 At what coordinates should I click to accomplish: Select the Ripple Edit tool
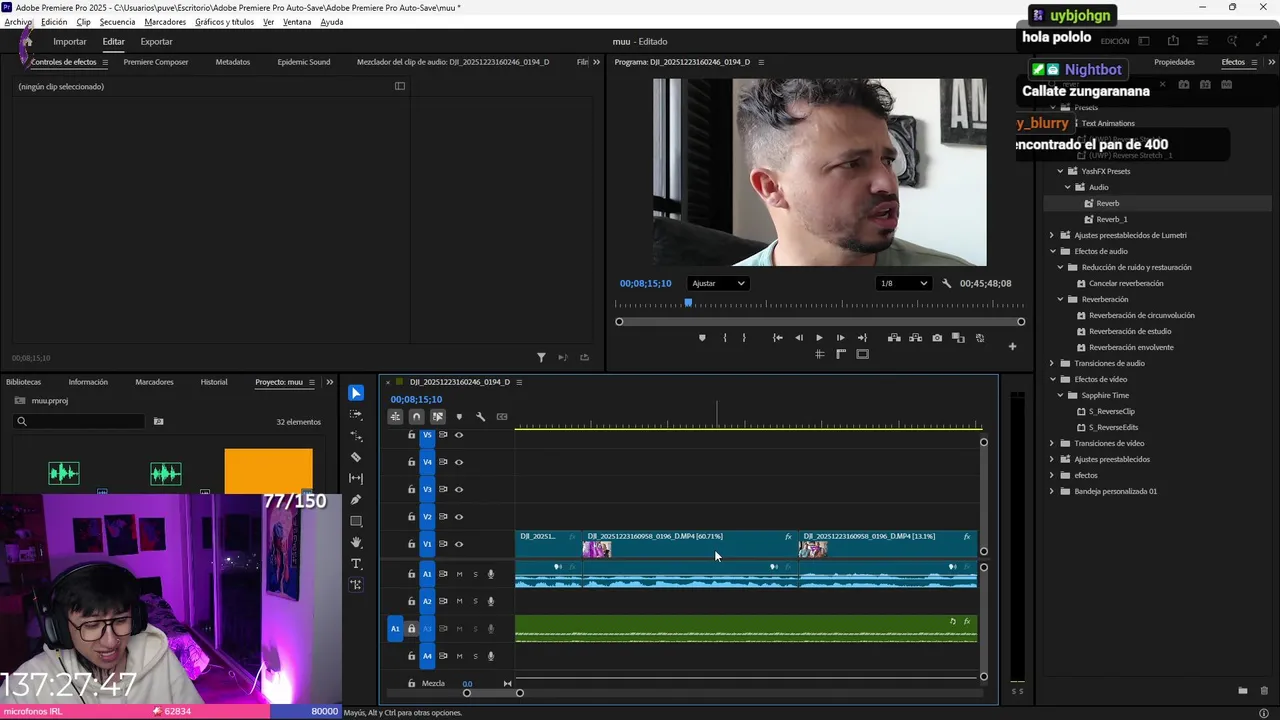pos(356,436)
